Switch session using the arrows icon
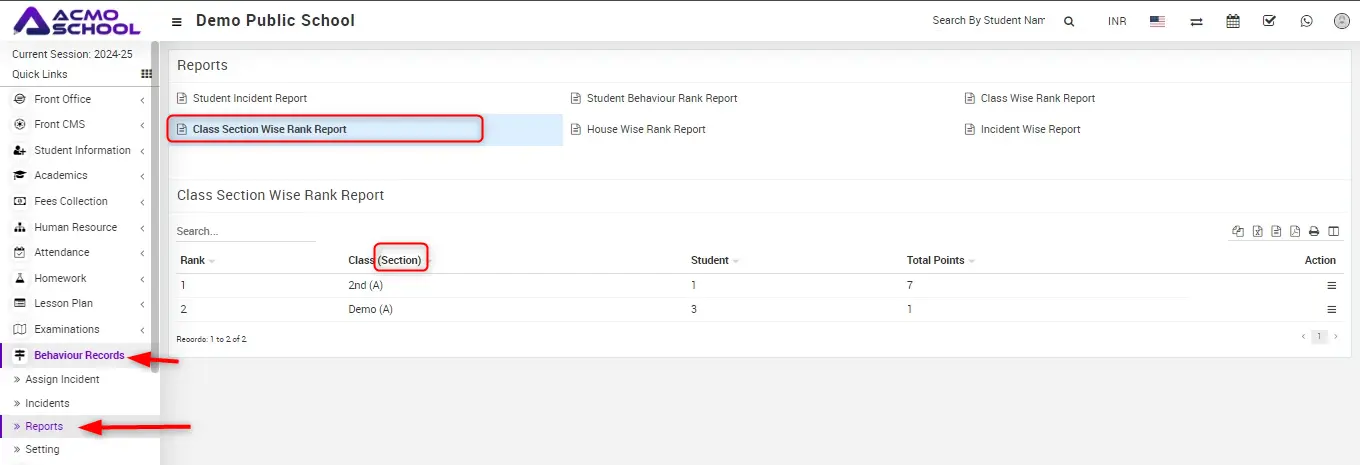 point(1196,22)
